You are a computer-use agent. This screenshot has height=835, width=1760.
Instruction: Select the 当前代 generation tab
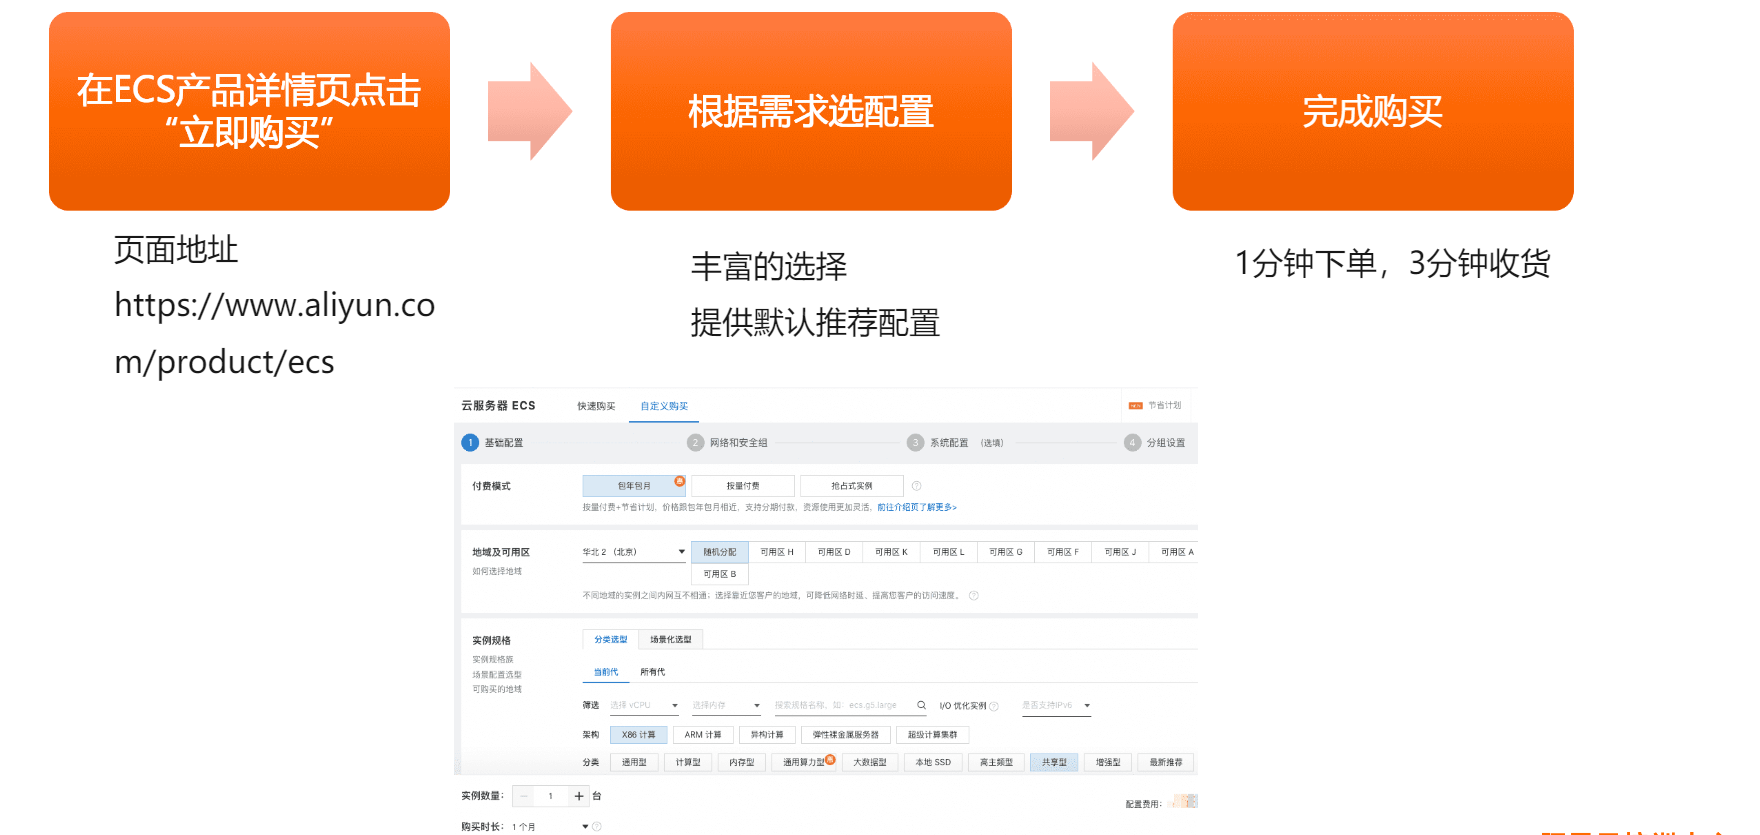606,672
